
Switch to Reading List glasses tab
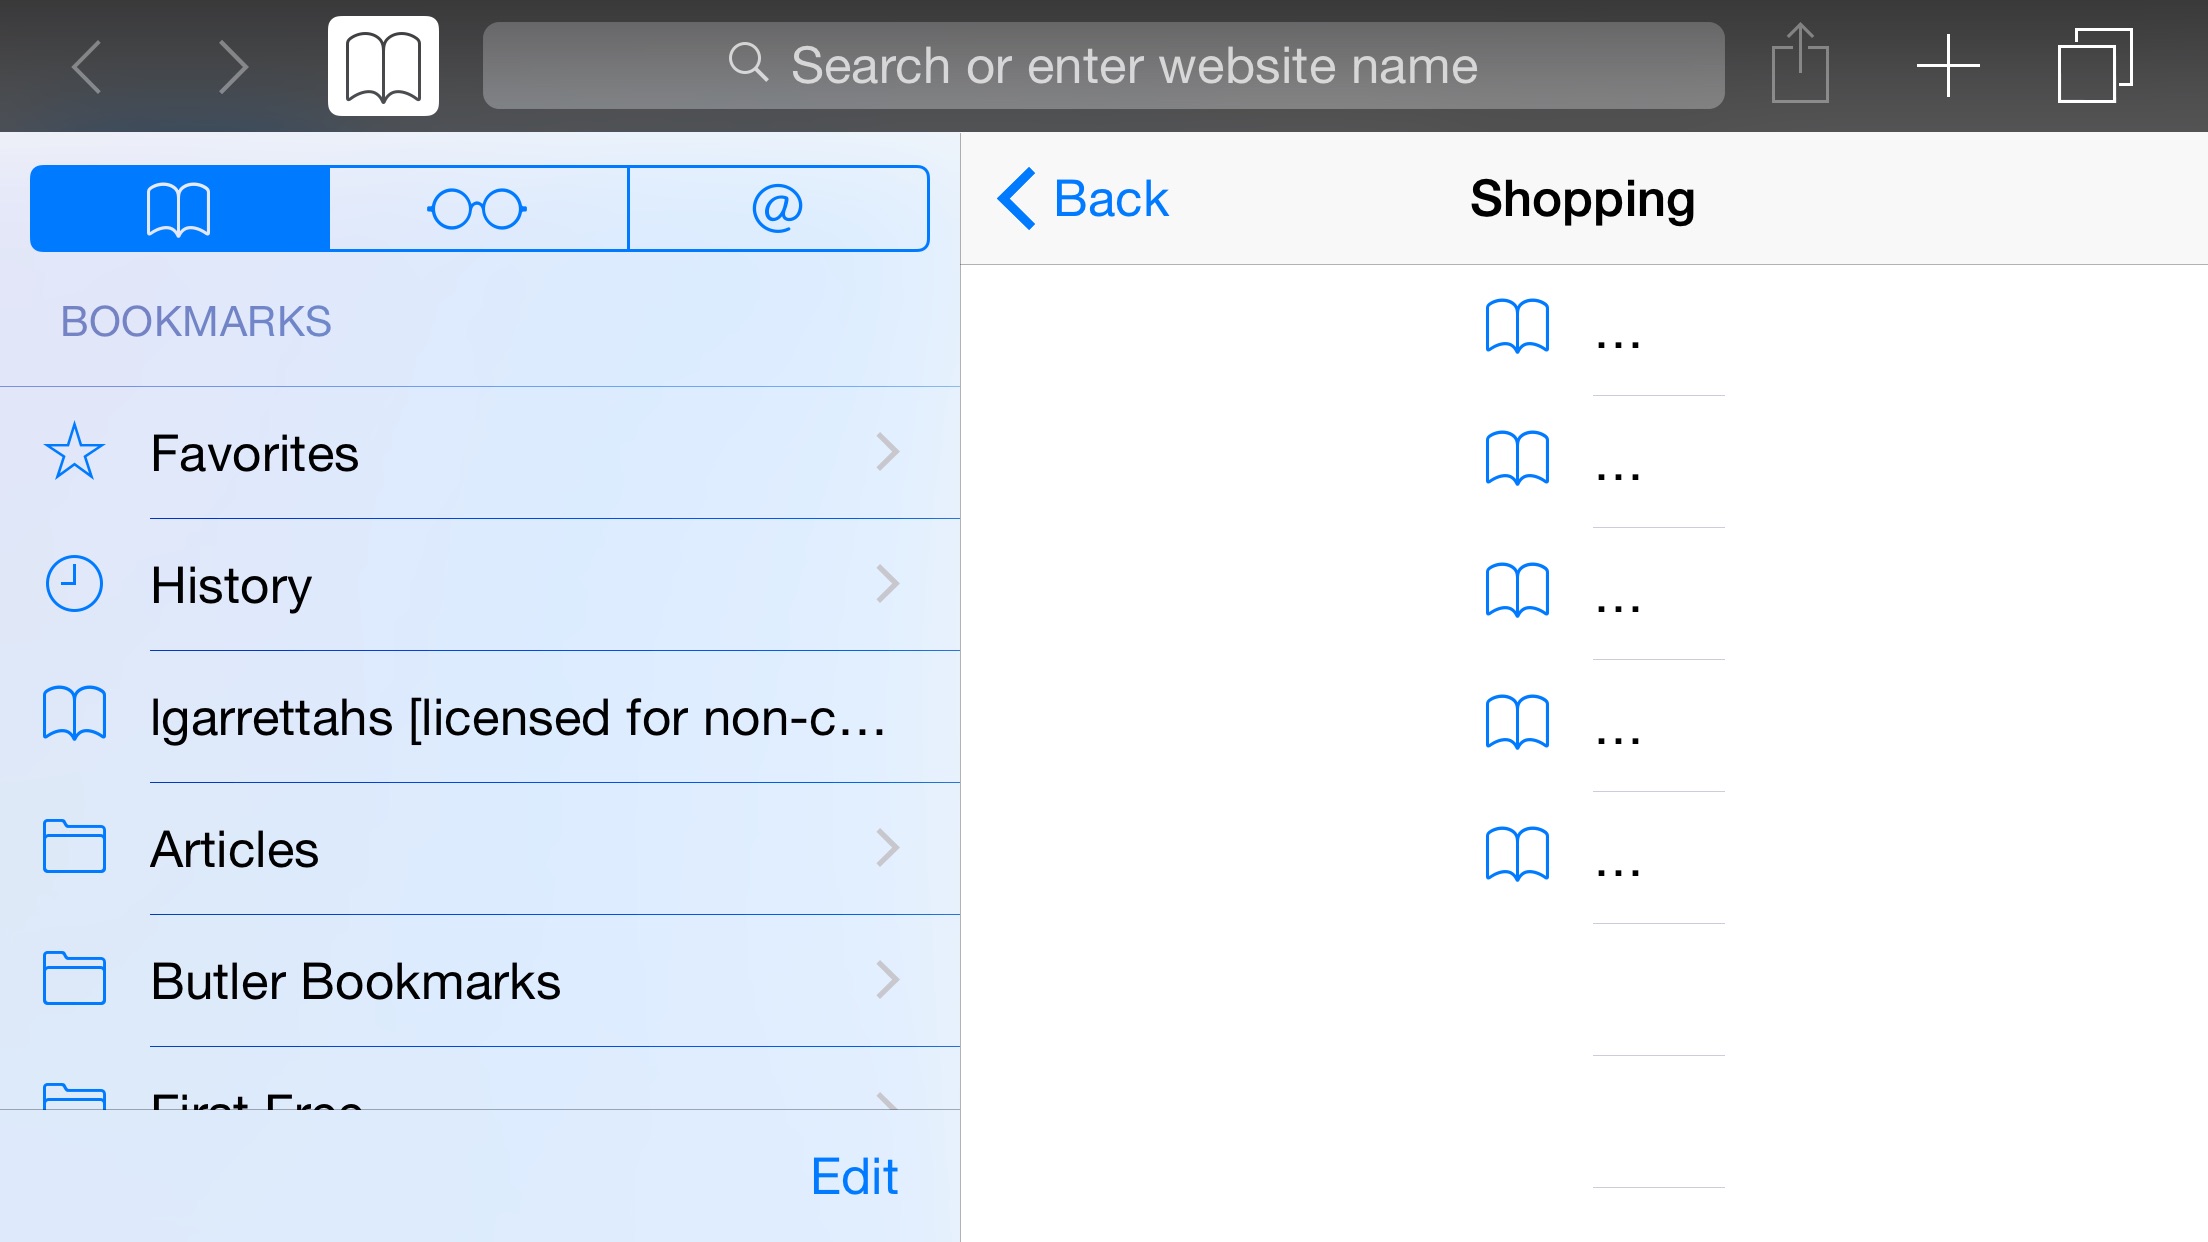point(478,208)
